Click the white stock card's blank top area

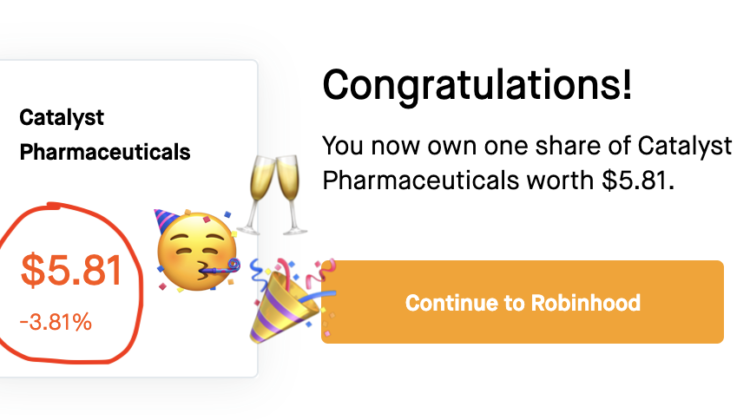130,82
